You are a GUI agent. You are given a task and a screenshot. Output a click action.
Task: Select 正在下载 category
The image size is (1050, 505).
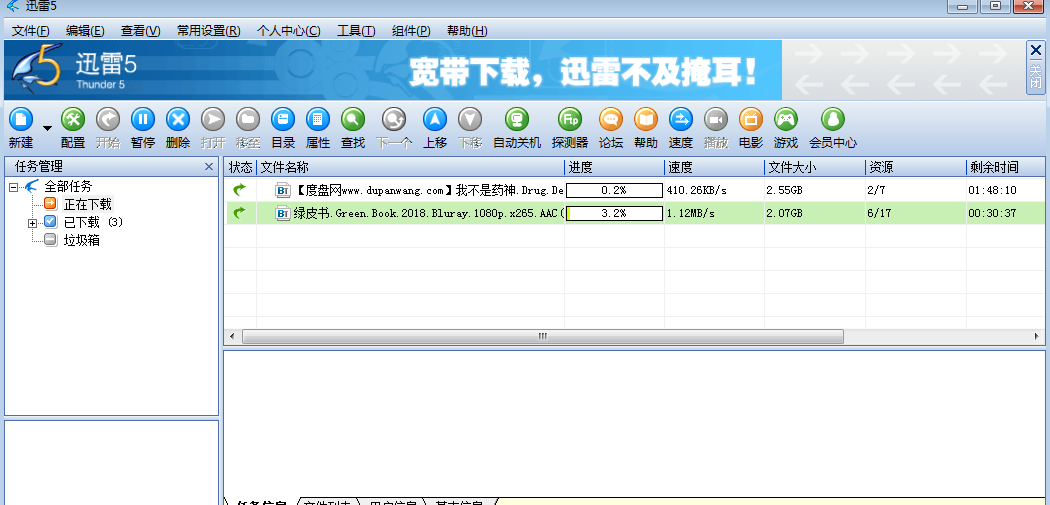coord(88,204)
